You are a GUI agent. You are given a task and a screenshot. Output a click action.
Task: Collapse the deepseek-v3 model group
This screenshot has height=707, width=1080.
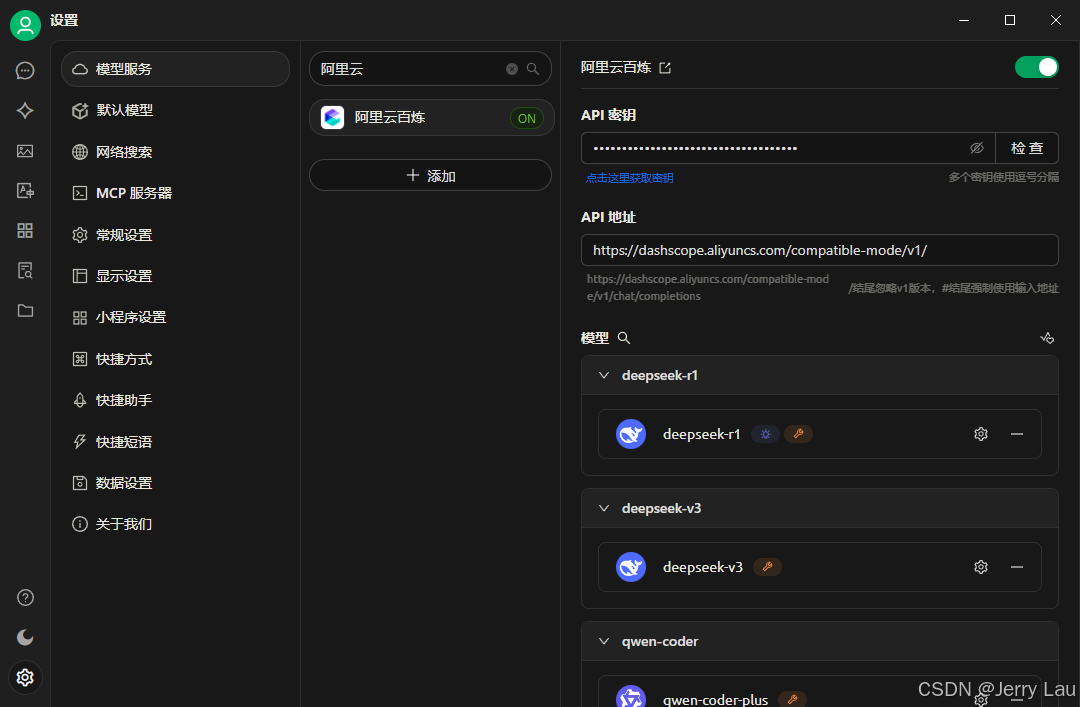(604, 509)
